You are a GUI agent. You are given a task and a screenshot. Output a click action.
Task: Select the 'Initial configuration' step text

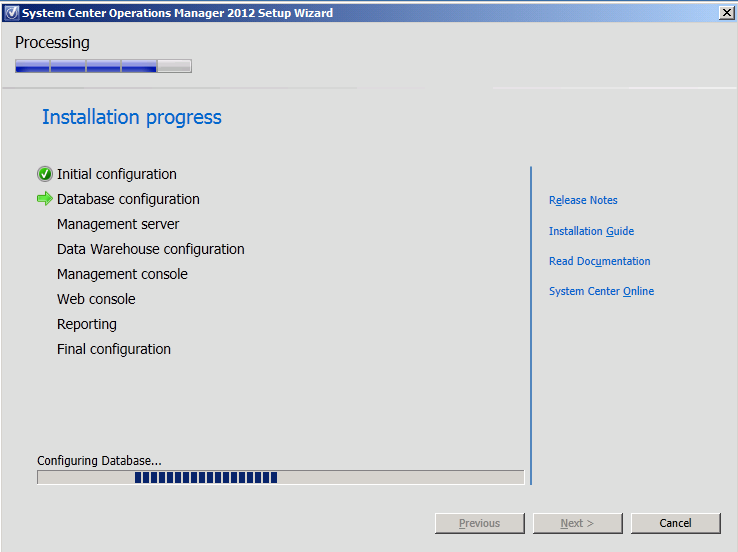(x=117, y=174)
